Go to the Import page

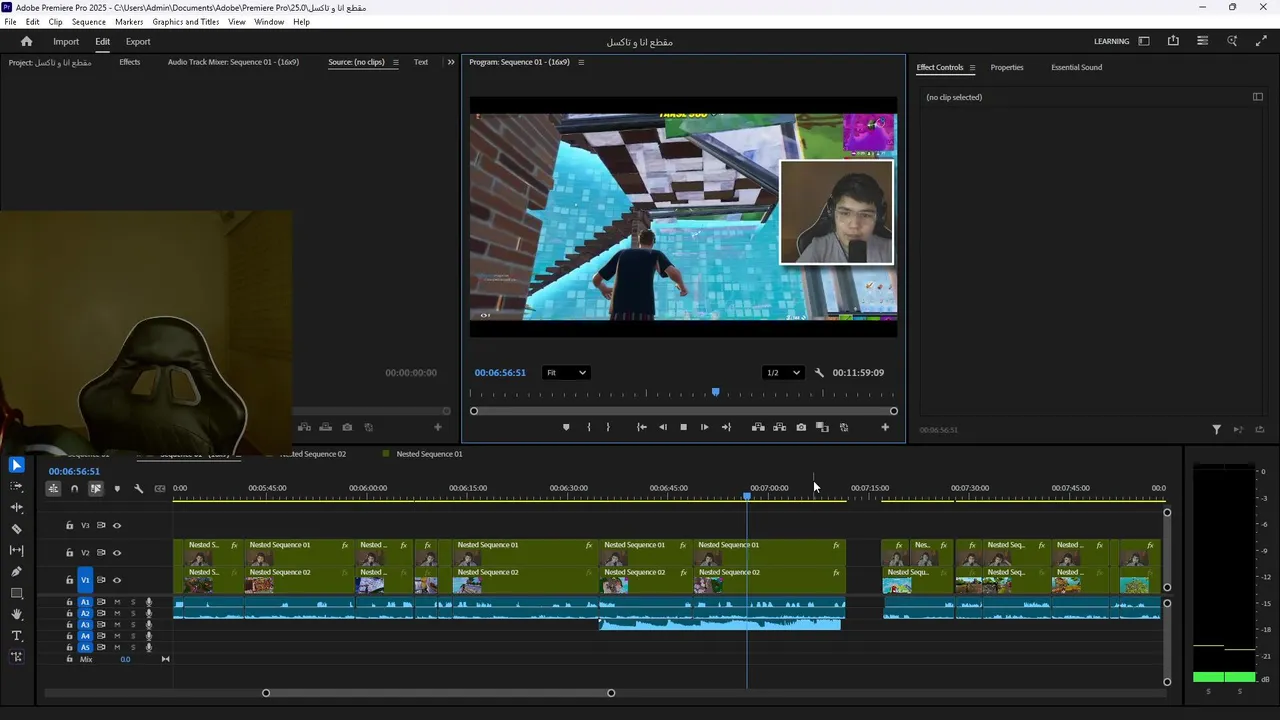click(66, 42)
